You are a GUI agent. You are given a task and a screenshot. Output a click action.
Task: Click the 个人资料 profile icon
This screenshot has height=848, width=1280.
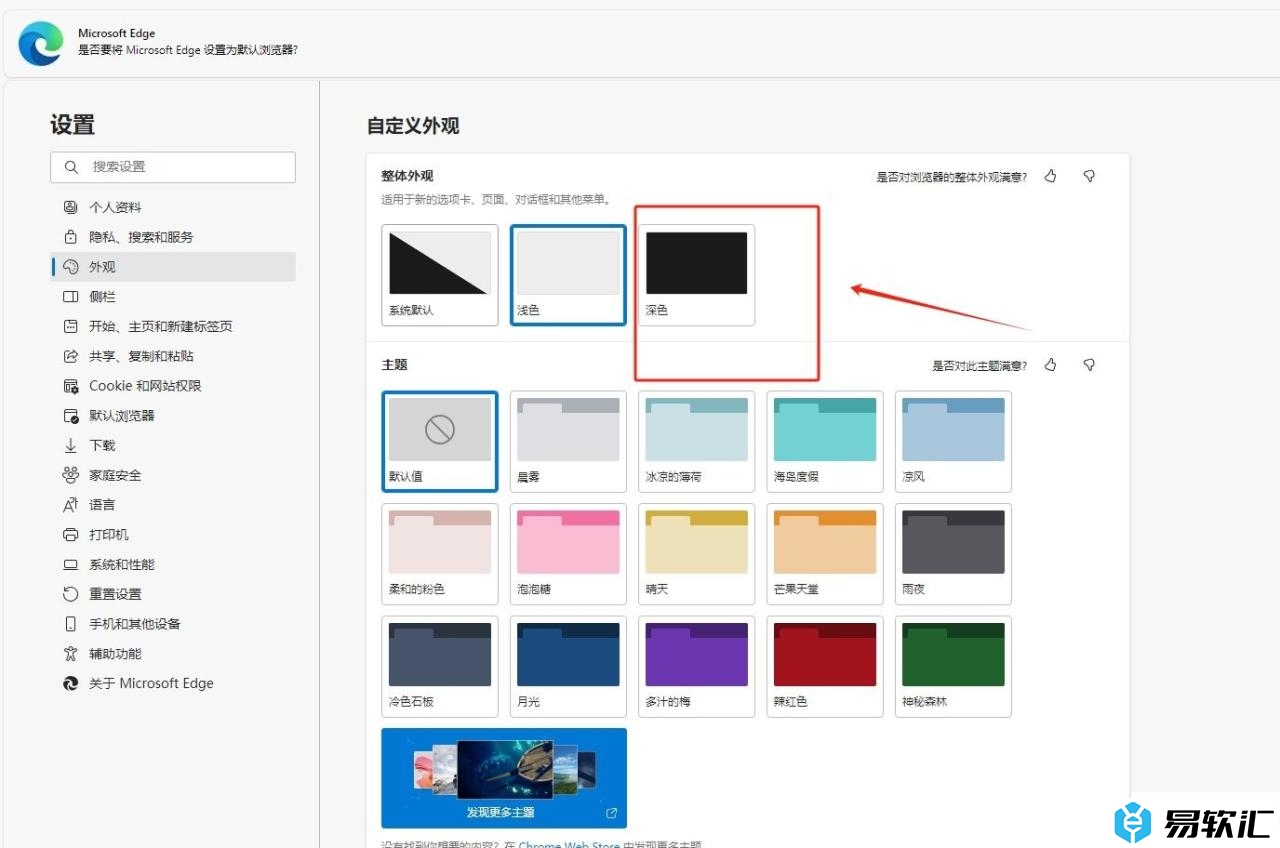[71, 207]
